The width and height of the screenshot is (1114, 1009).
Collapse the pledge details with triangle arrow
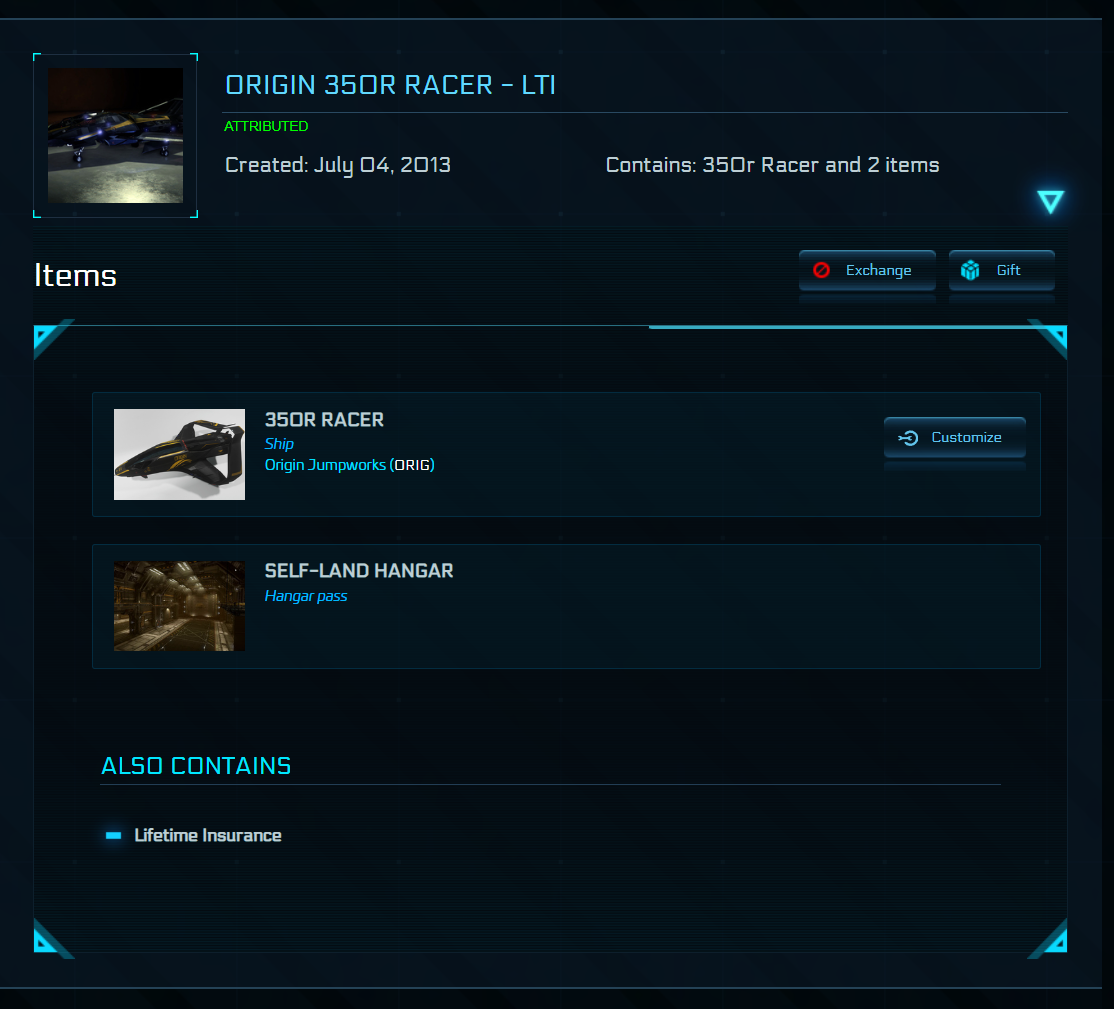(x=1050, y=202)
